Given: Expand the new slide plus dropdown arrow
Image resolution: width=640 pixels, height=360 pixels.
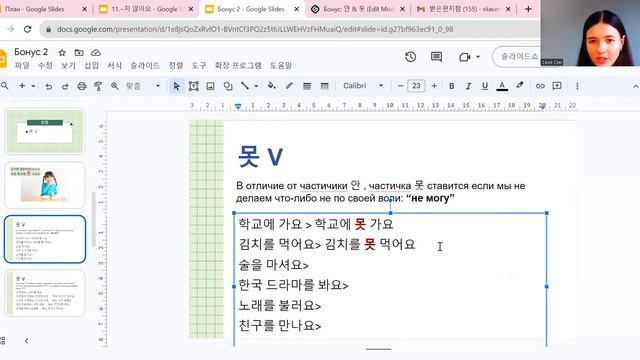Looking at the screenshot, I should point(33,86).
